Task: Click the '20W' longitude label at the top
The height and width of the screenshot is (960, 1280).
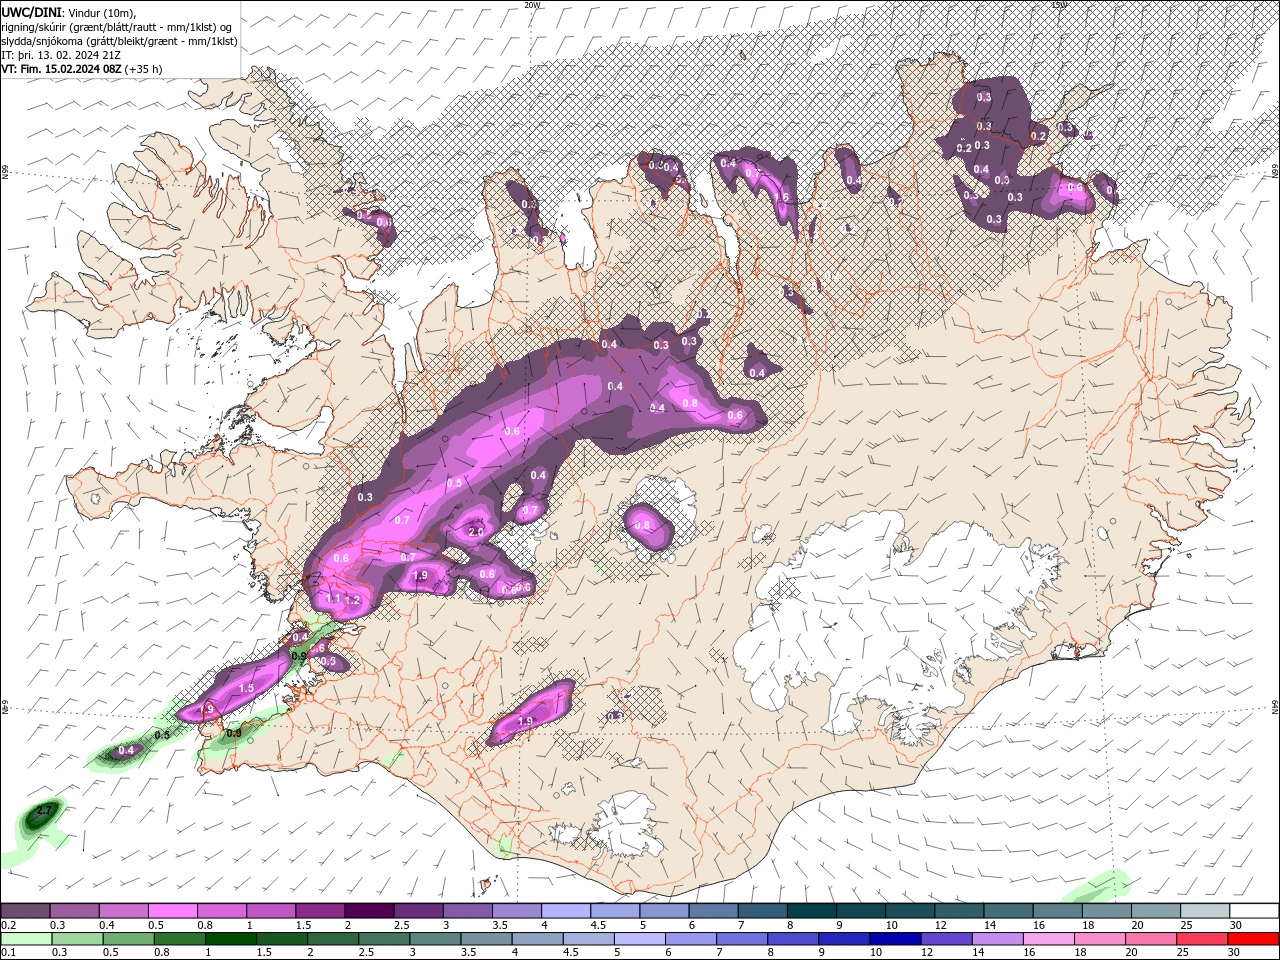Action: click(x=532, y=5)
